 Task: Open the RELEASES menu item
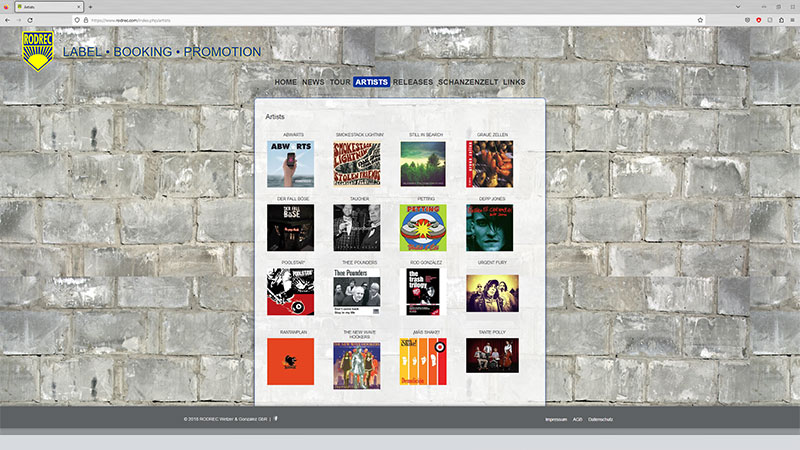click(x=413, y=82)
